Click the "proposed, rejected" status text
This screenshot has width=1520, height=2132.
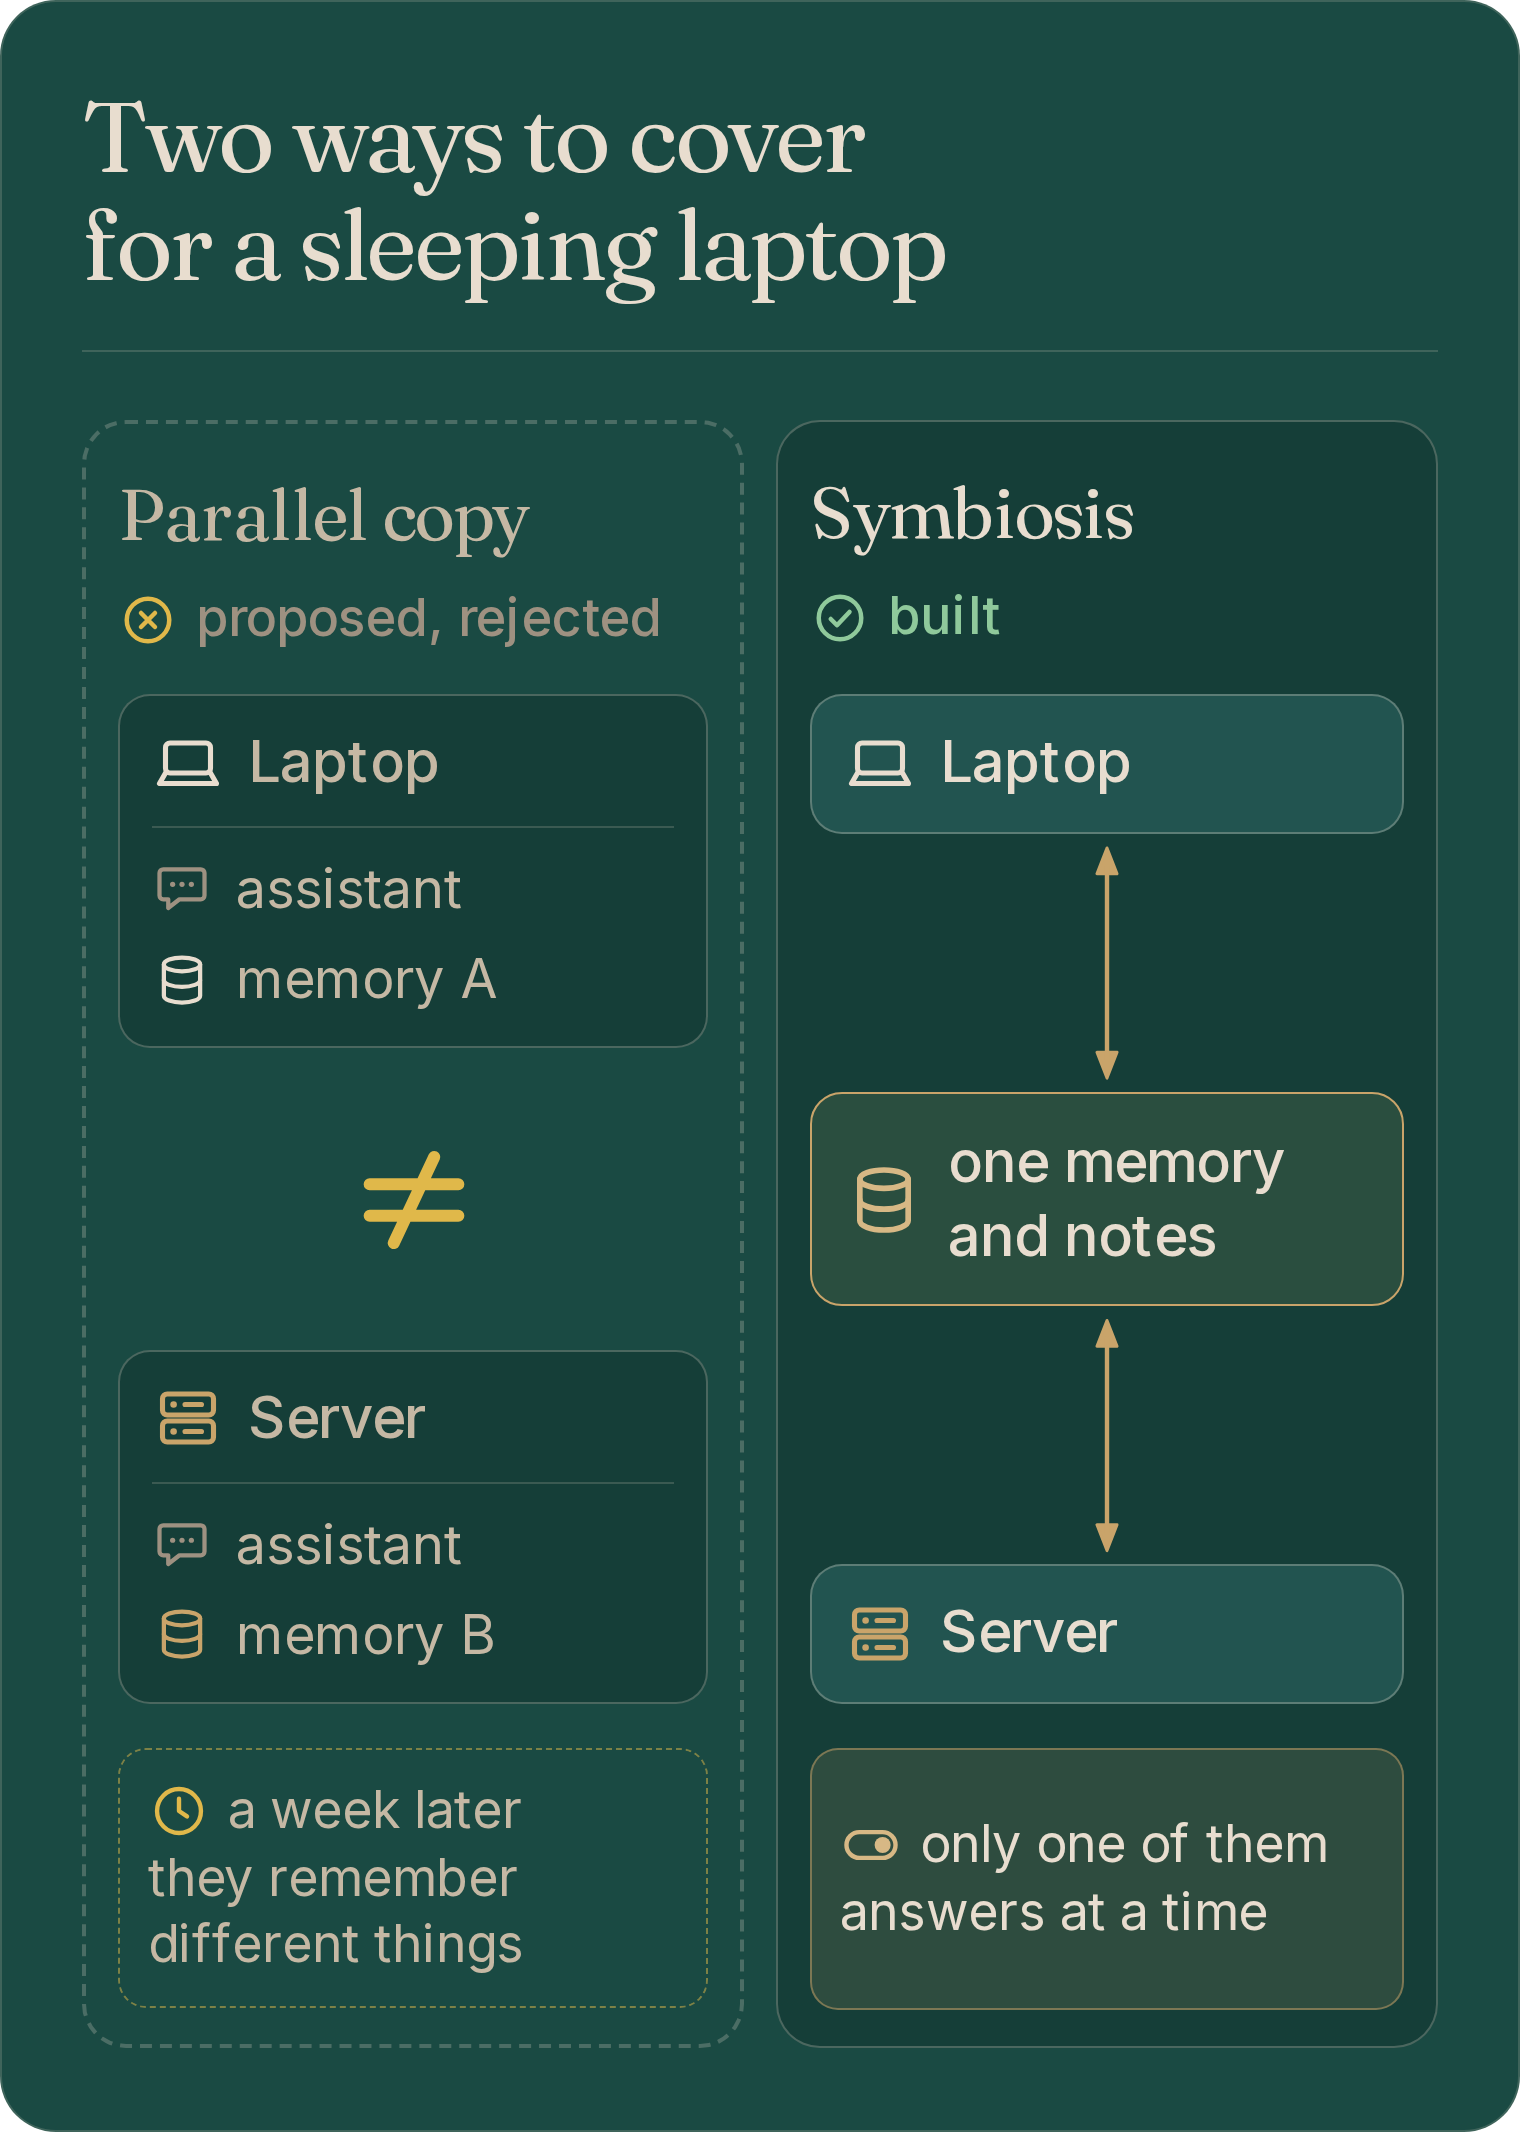(429, 619)
